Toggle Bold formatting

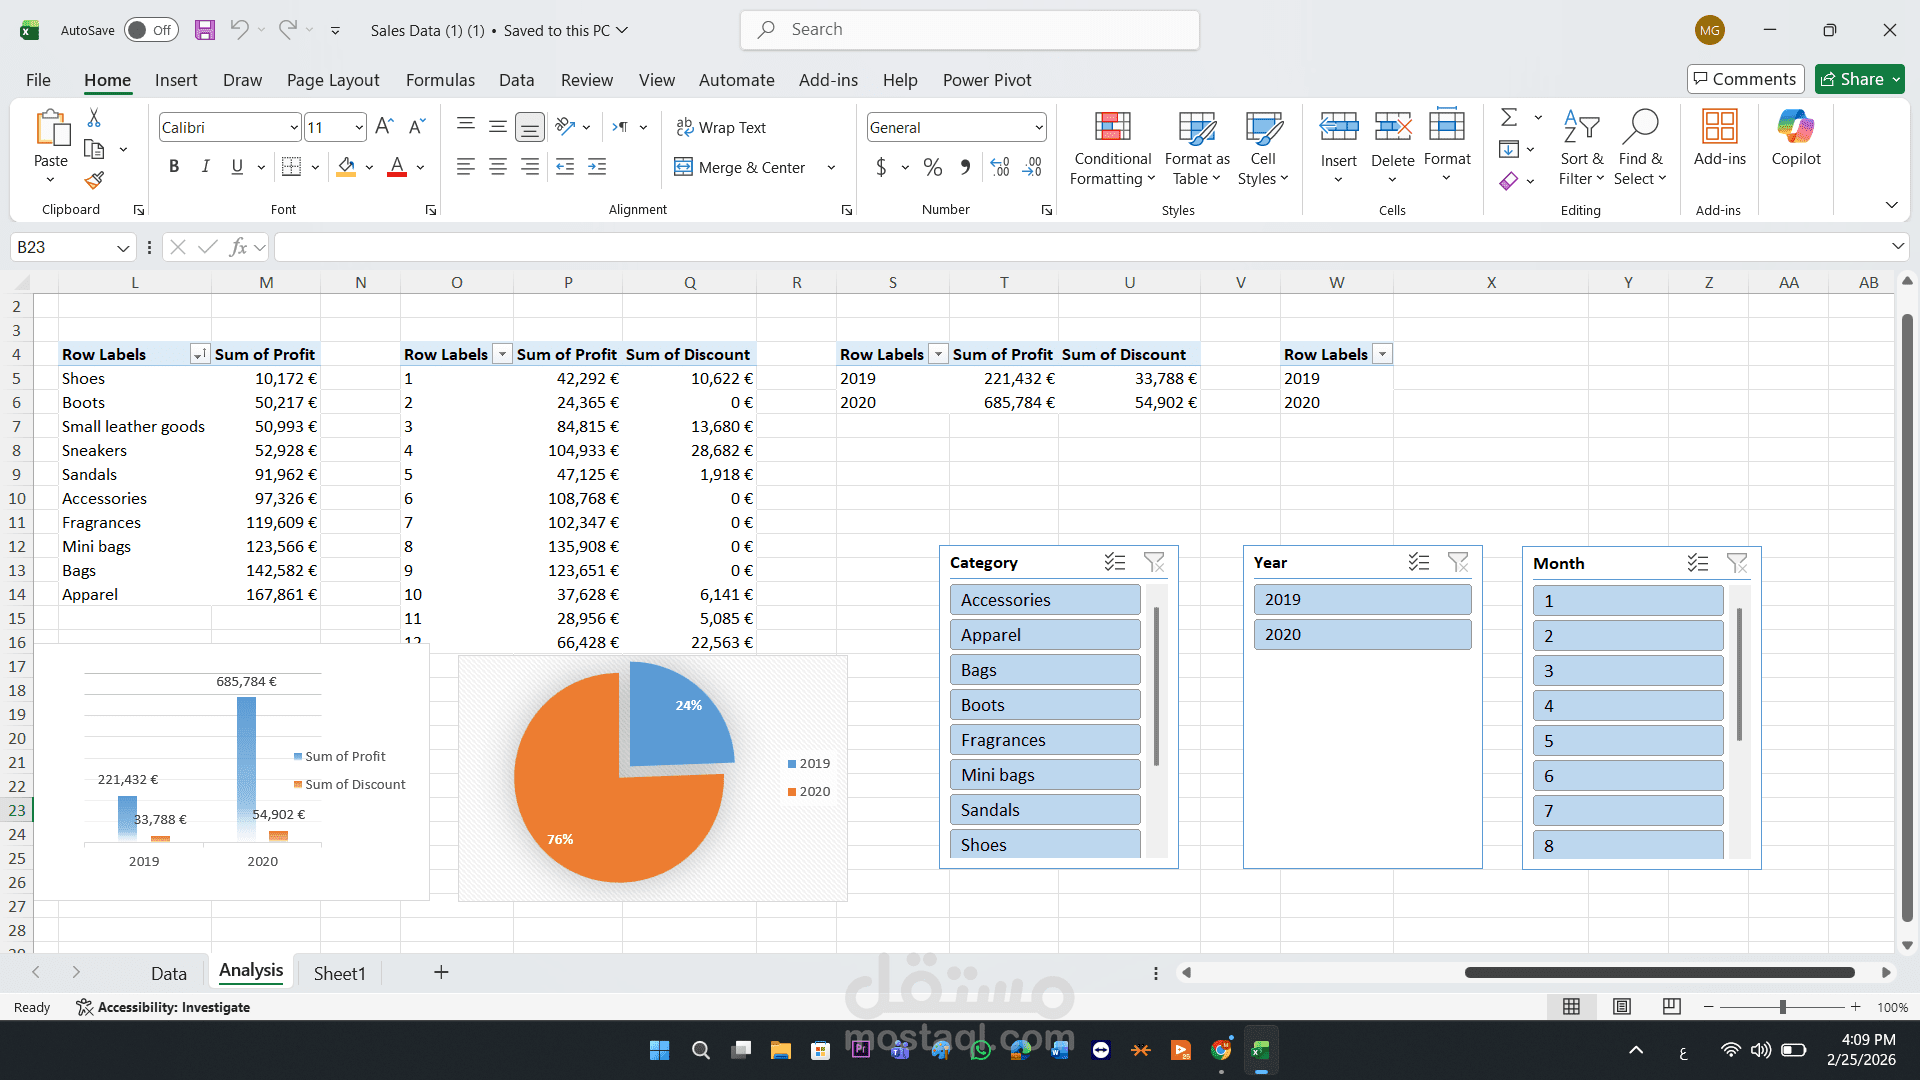(x=174, y=167)
